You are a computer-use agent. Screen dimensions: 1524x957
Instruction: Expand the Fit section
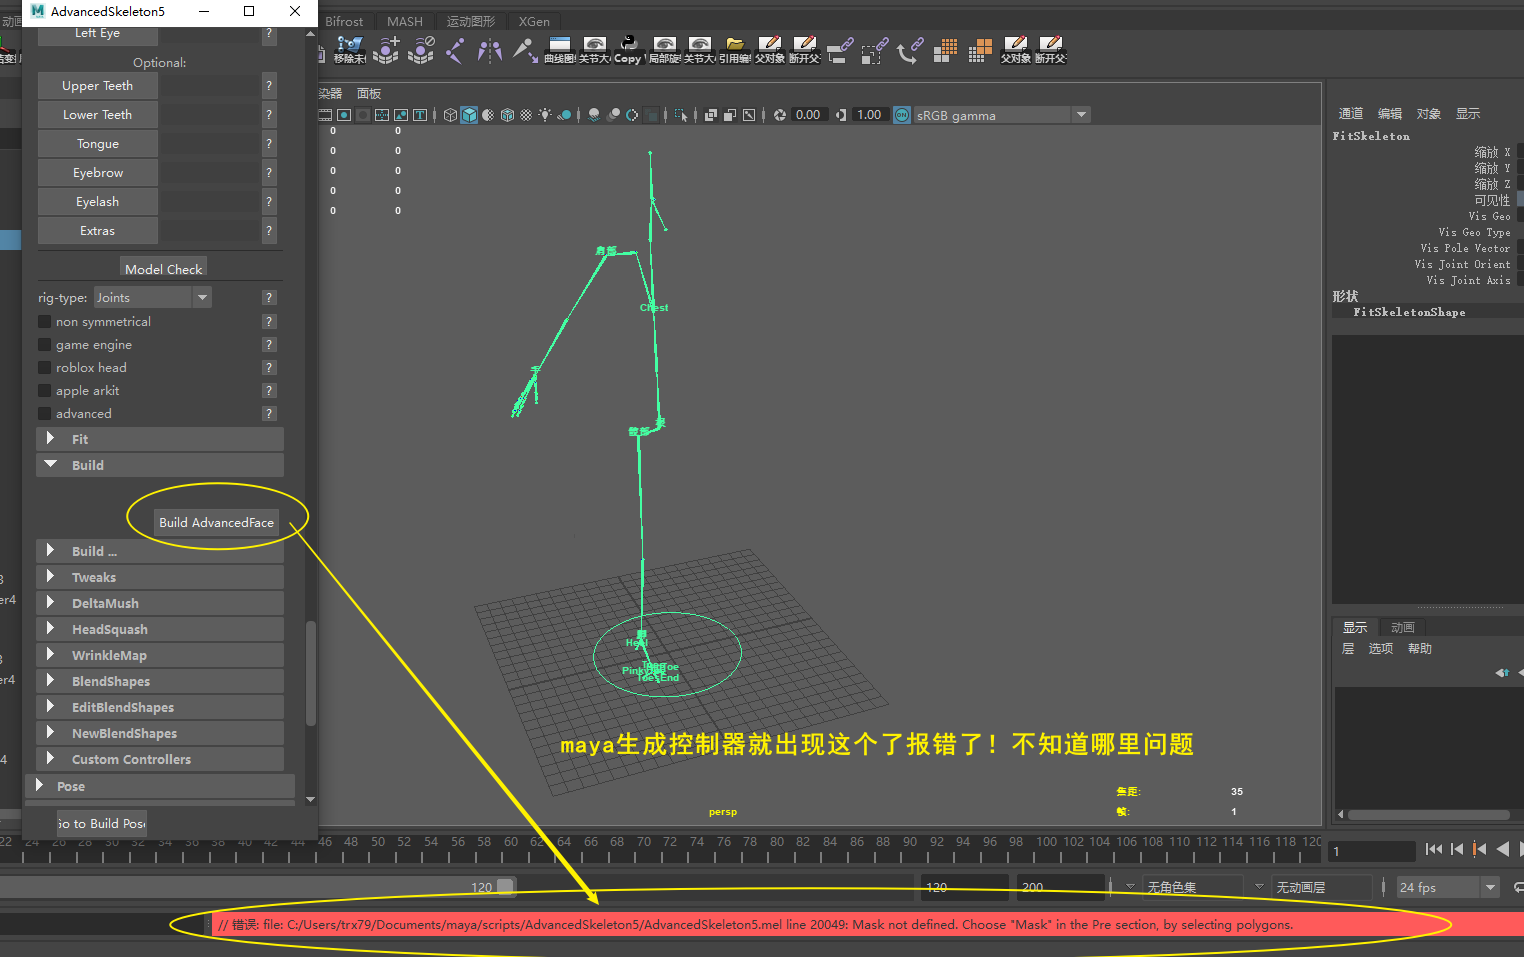160,439
